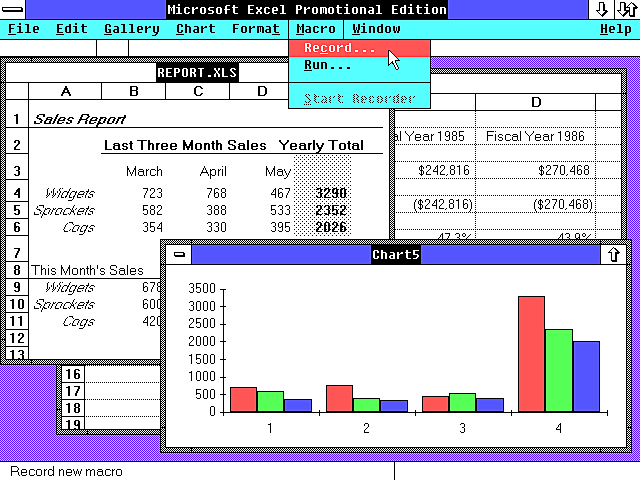Image resolution: width=640 pixels, height=480 pixels.
Task: Click Sprockets label in row 10
Action: (x=64, y=304)
